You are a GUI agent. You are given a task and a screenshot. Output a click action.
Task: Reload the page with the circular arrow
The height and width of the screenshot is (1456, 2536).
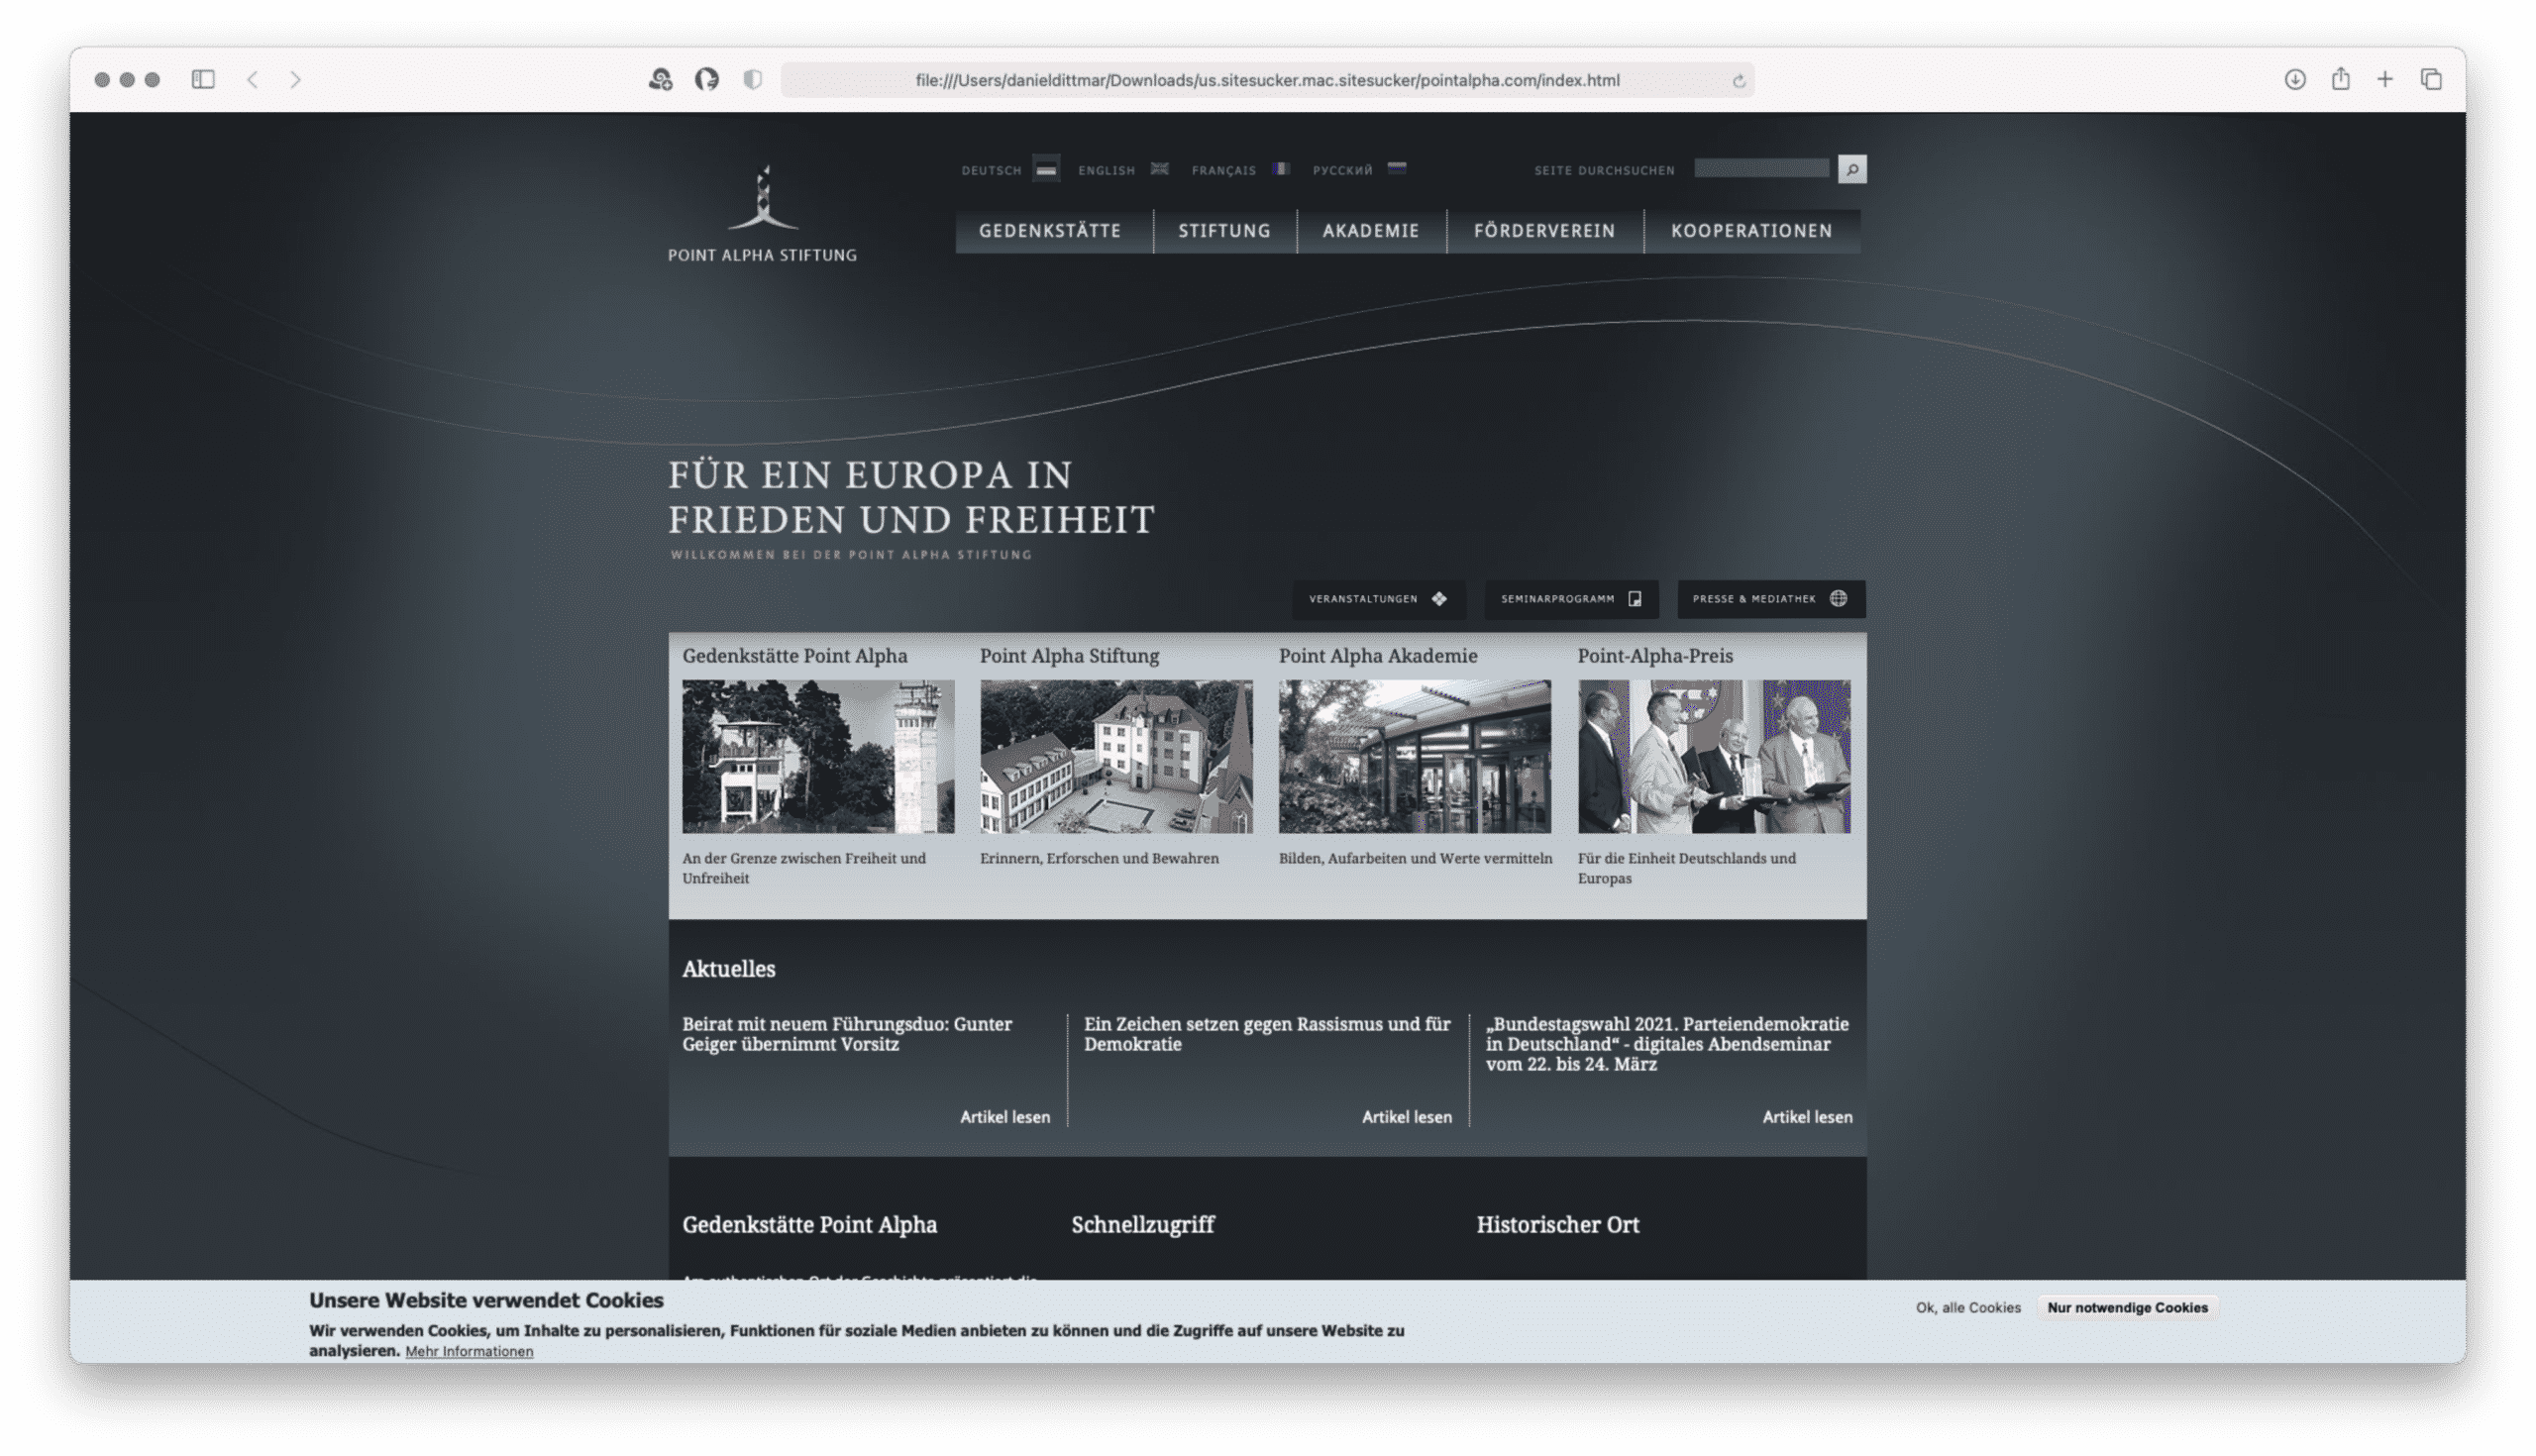(1739, 81)
